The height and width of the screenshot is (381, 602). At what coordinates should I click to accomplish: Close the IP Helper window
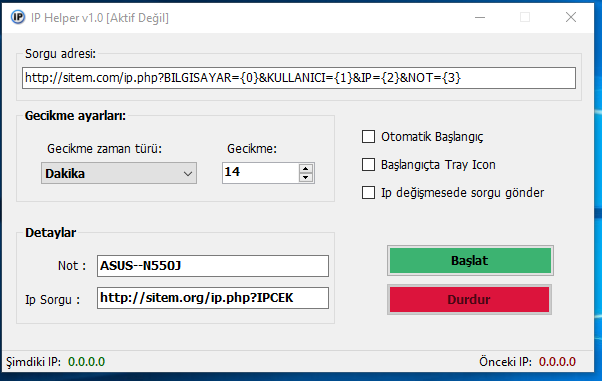coord(571,17)
